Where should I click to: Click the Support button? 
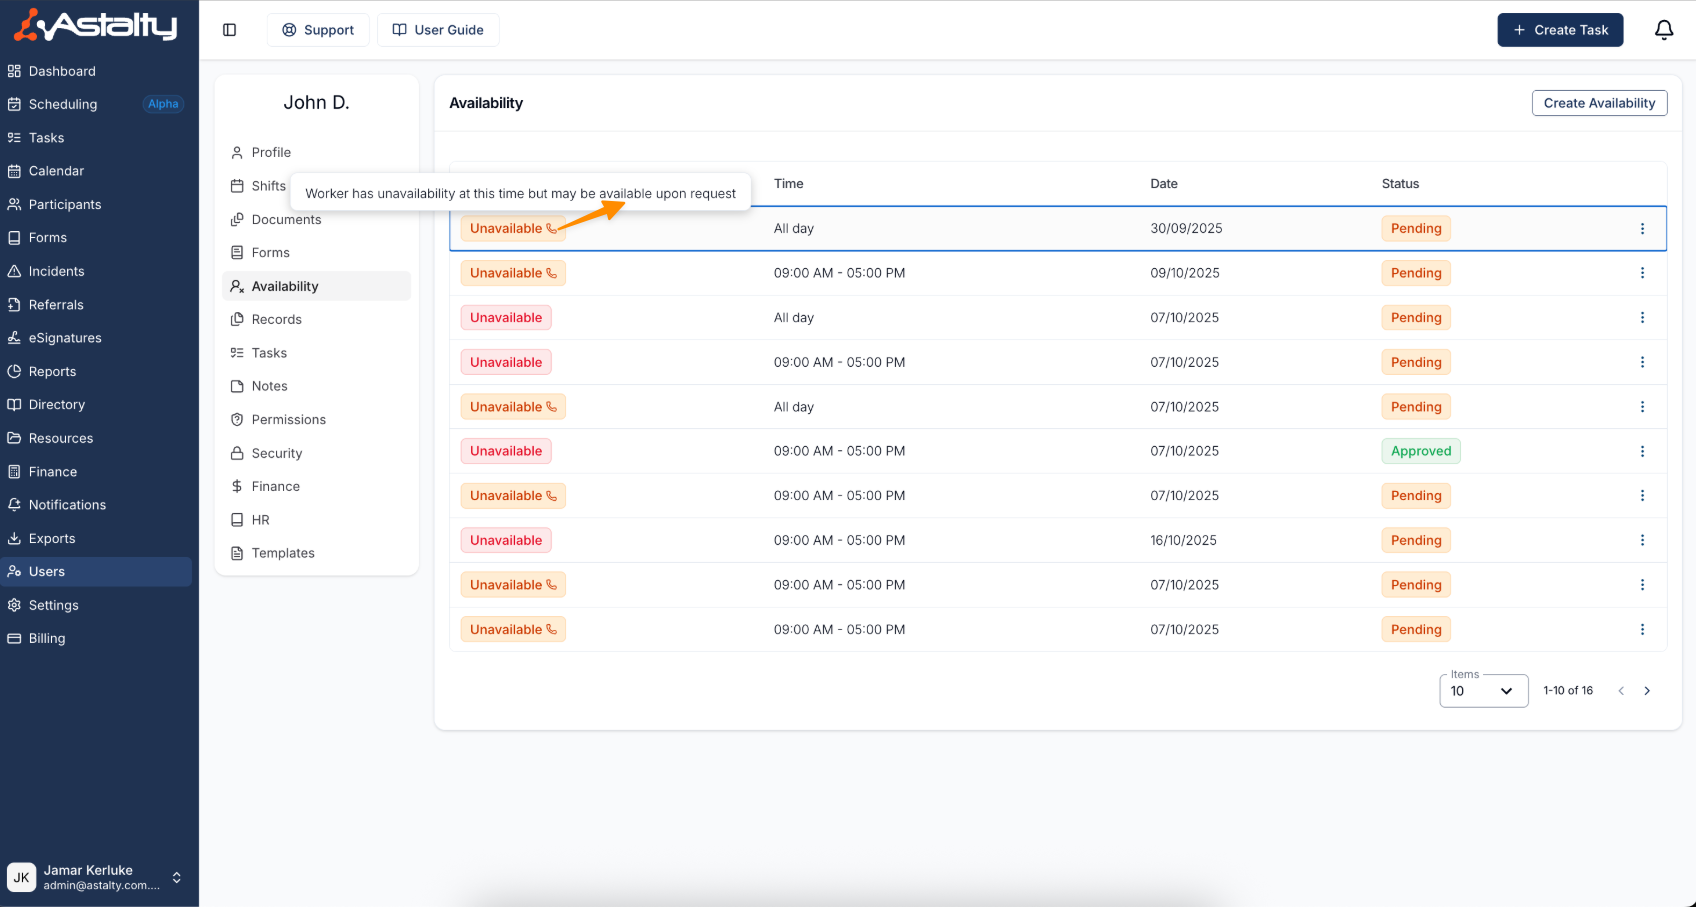[318, 30]
